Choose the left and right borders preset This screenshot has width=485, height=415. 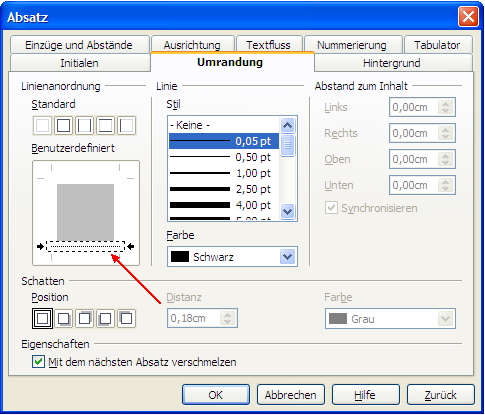[84, 126]
